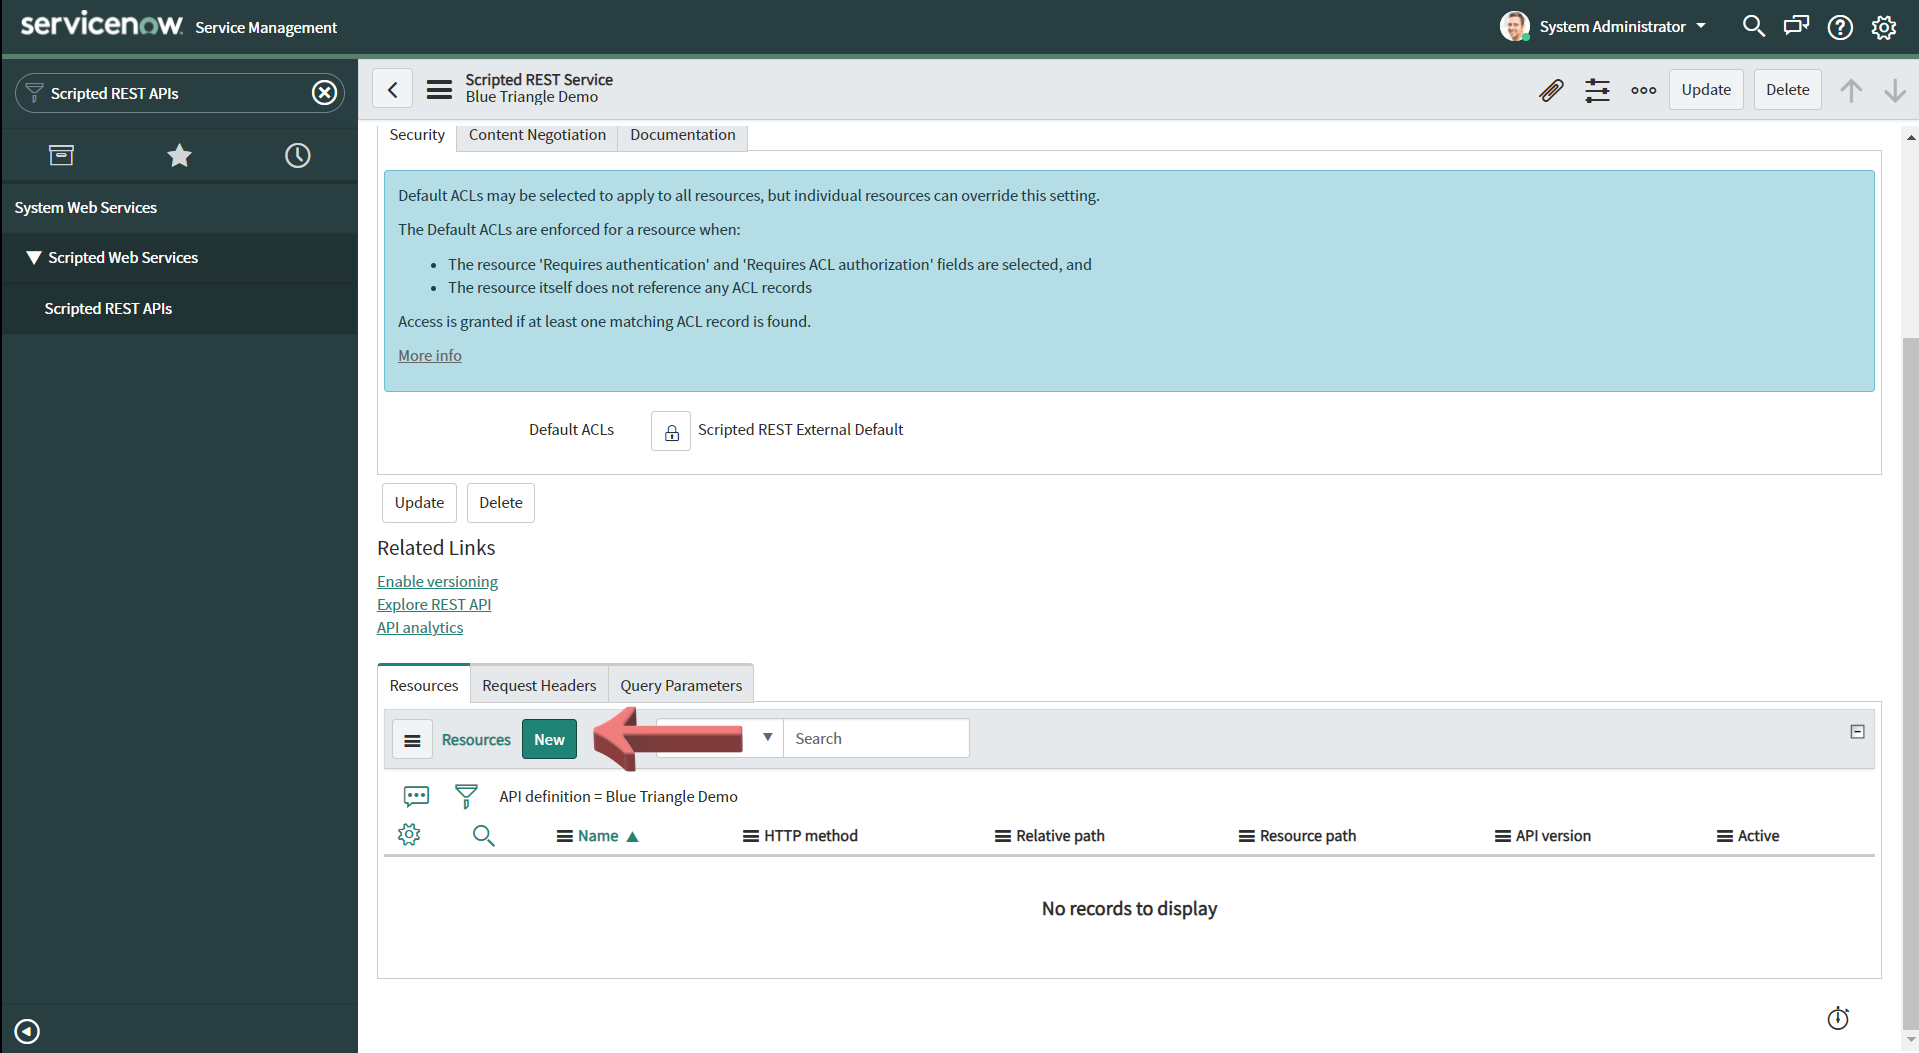Switch to Query Parameters tab

tap(681, 685)
